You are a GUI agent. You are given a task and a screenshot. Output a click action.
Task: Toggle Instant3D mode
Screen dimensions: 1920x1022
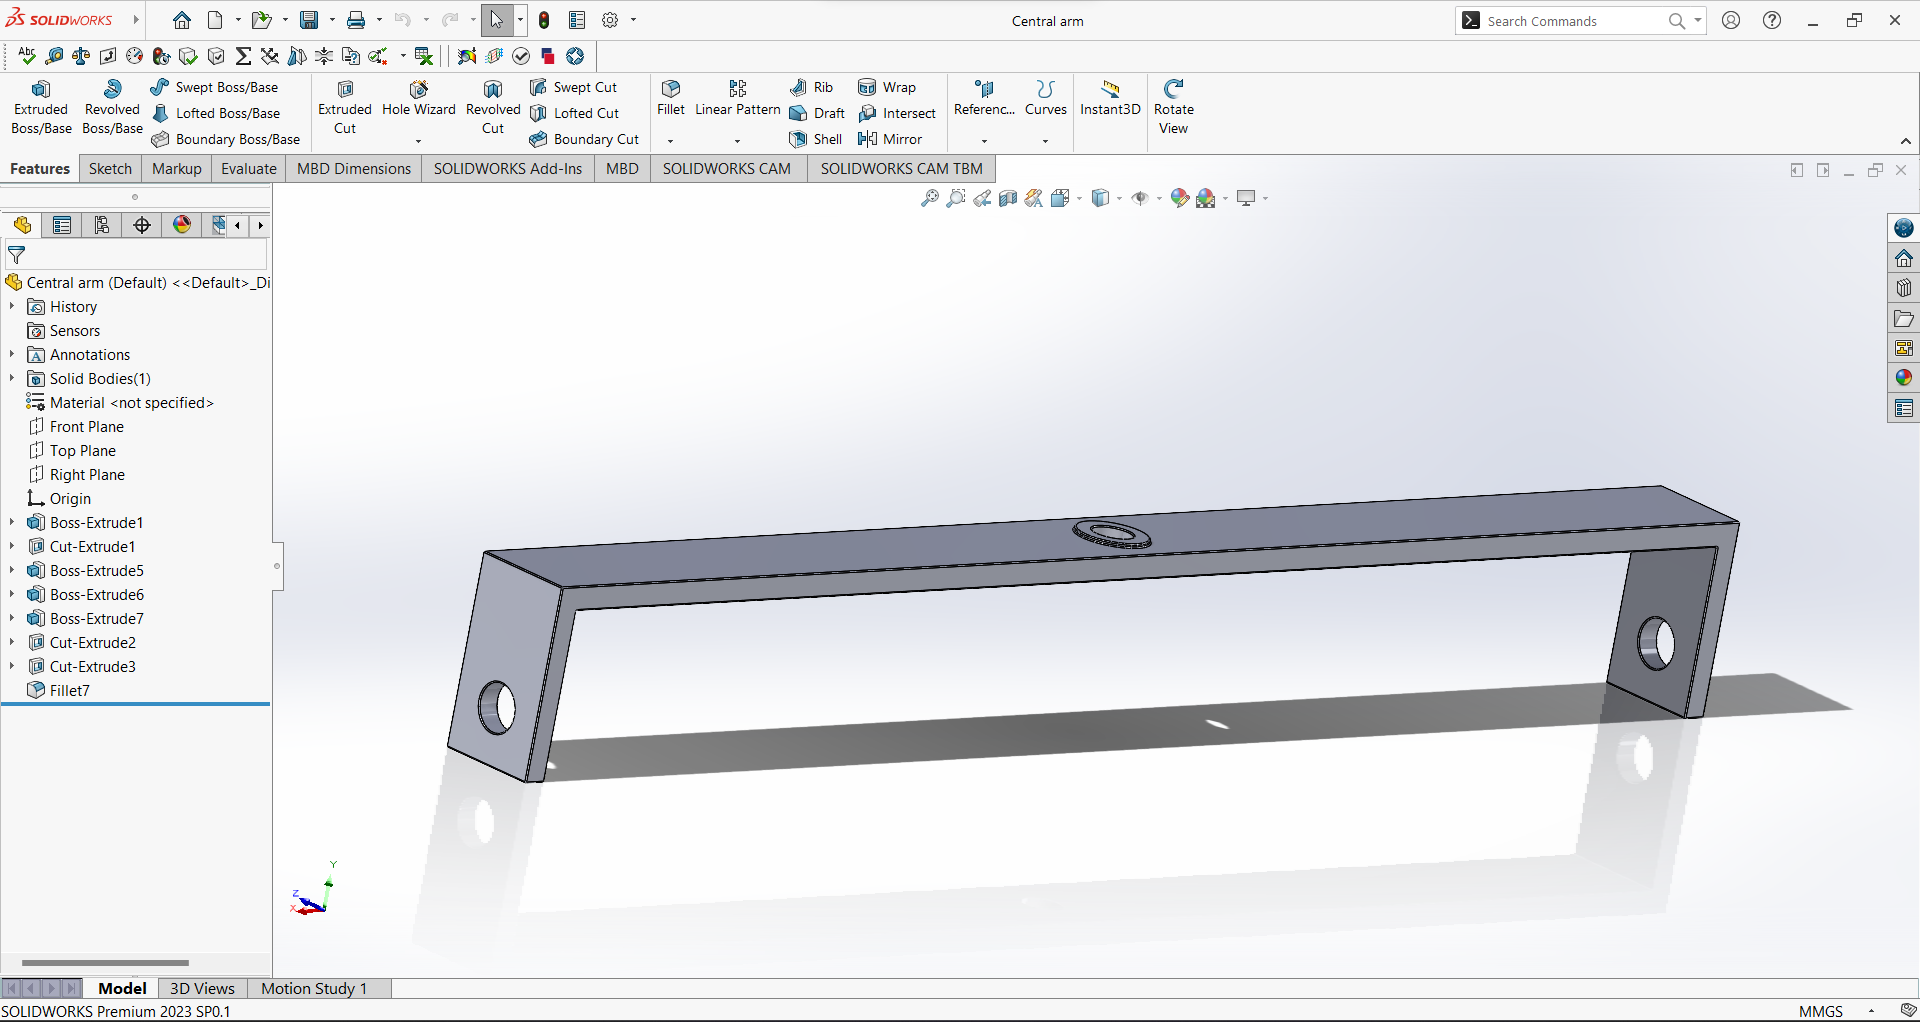coord(1110,98)
